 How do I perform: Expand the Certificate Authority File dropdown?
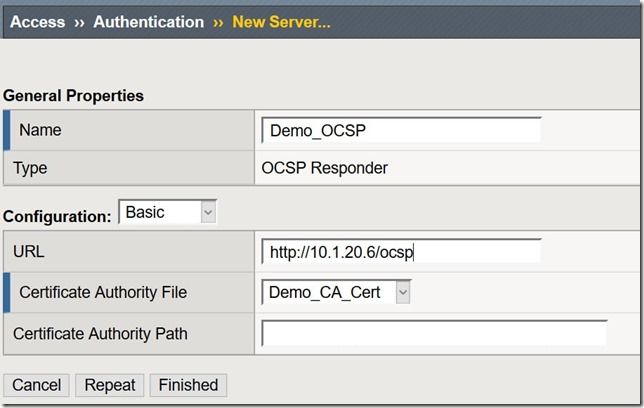pos(336,292)
